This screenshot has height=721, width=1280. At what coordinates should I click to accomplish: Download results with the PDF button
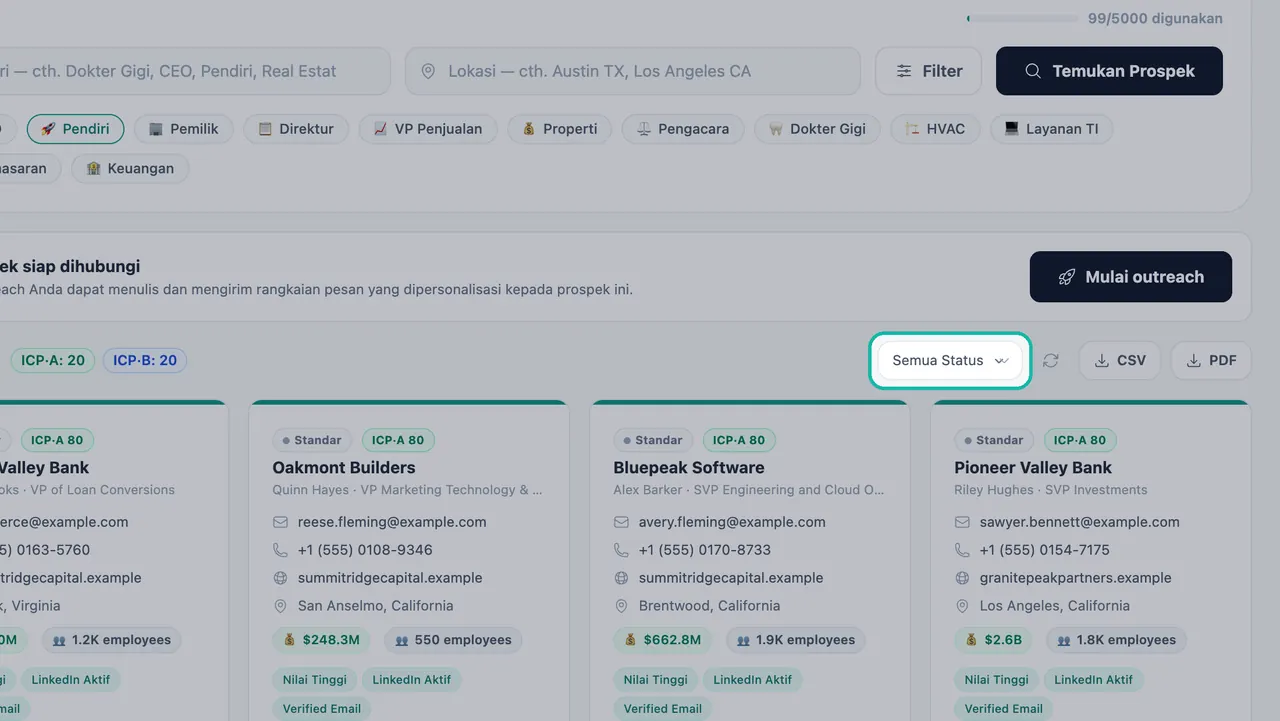pyautogui.click(x=1211, y=361)
